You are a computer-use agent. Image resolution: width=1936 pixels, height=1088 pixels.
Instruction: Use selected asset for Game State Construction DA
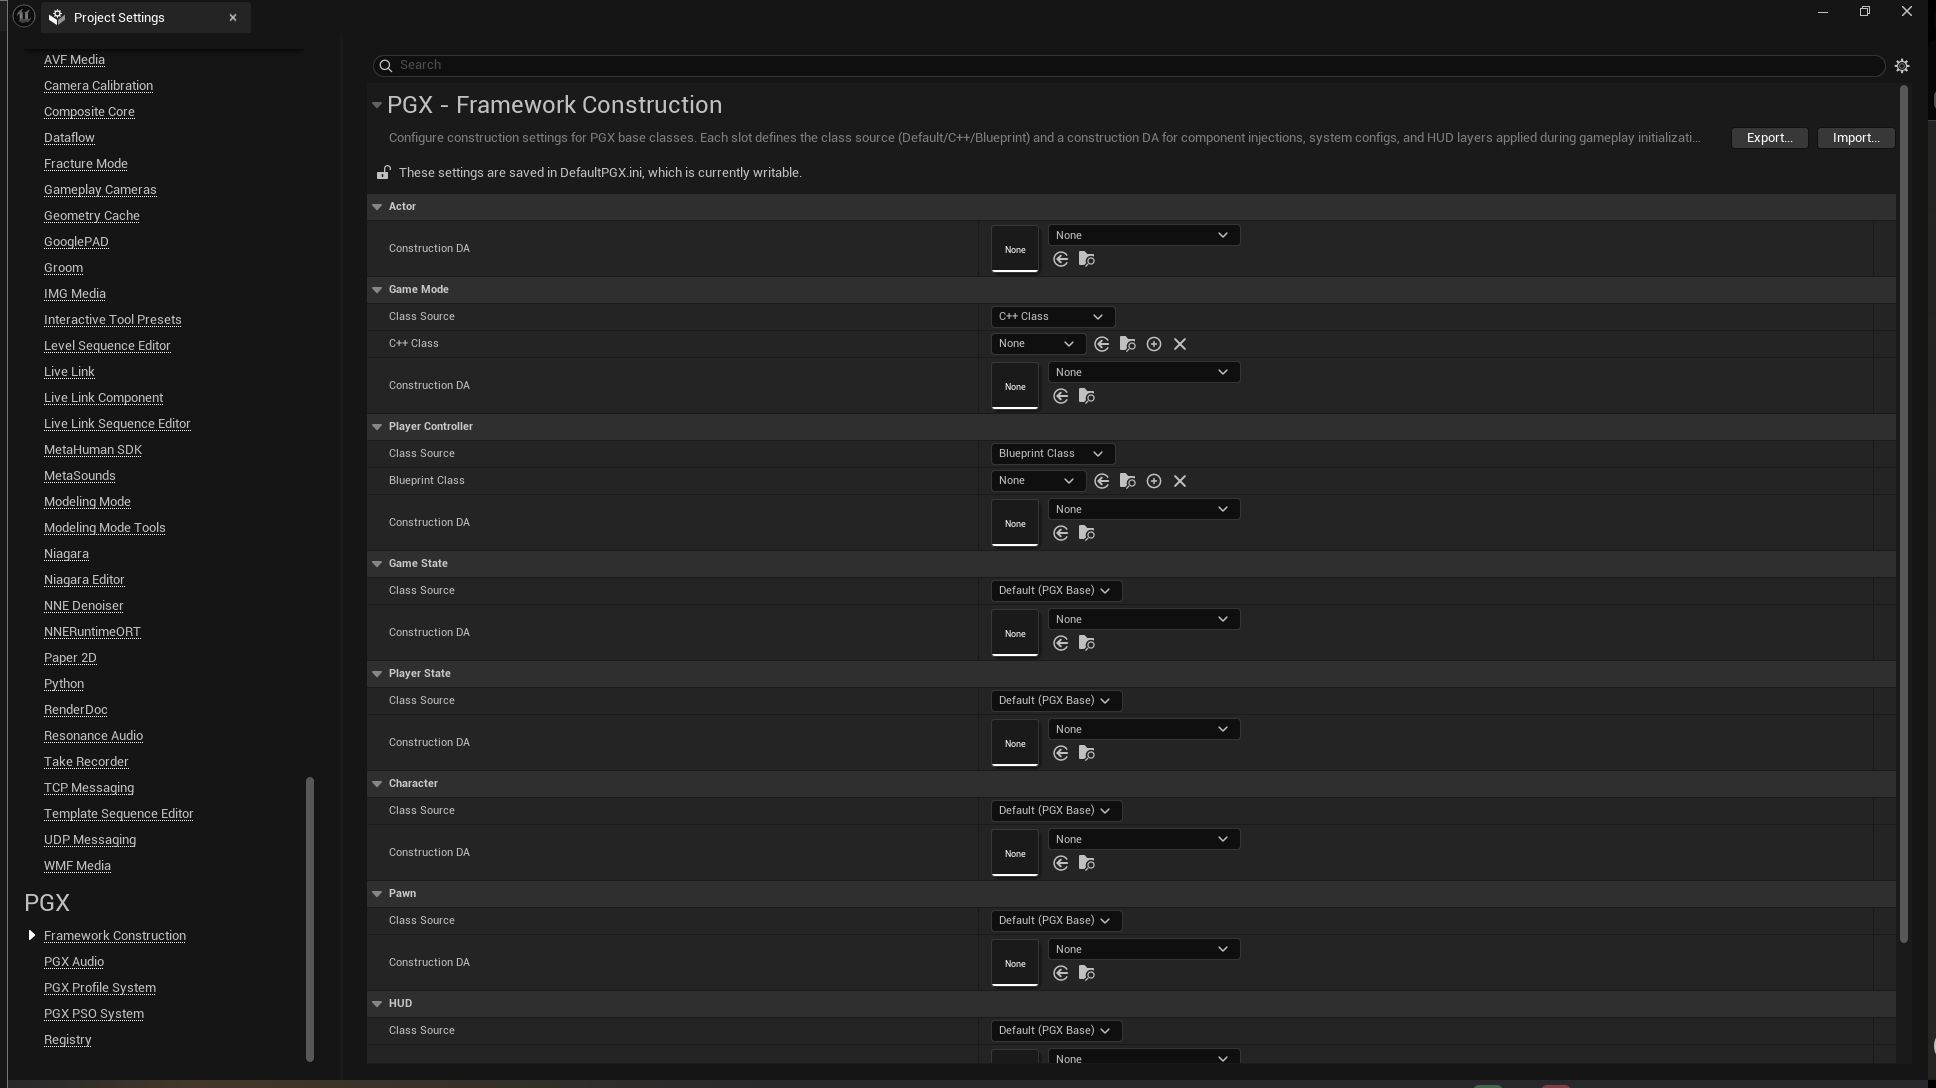(x=1061, y=644)
